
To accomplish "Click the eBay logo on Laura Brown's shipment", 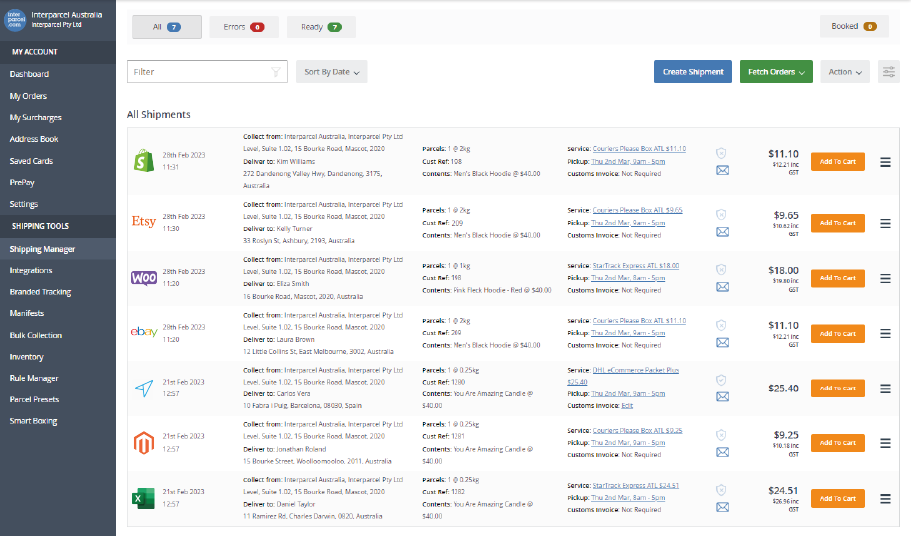I will click(x=142, y=332).
